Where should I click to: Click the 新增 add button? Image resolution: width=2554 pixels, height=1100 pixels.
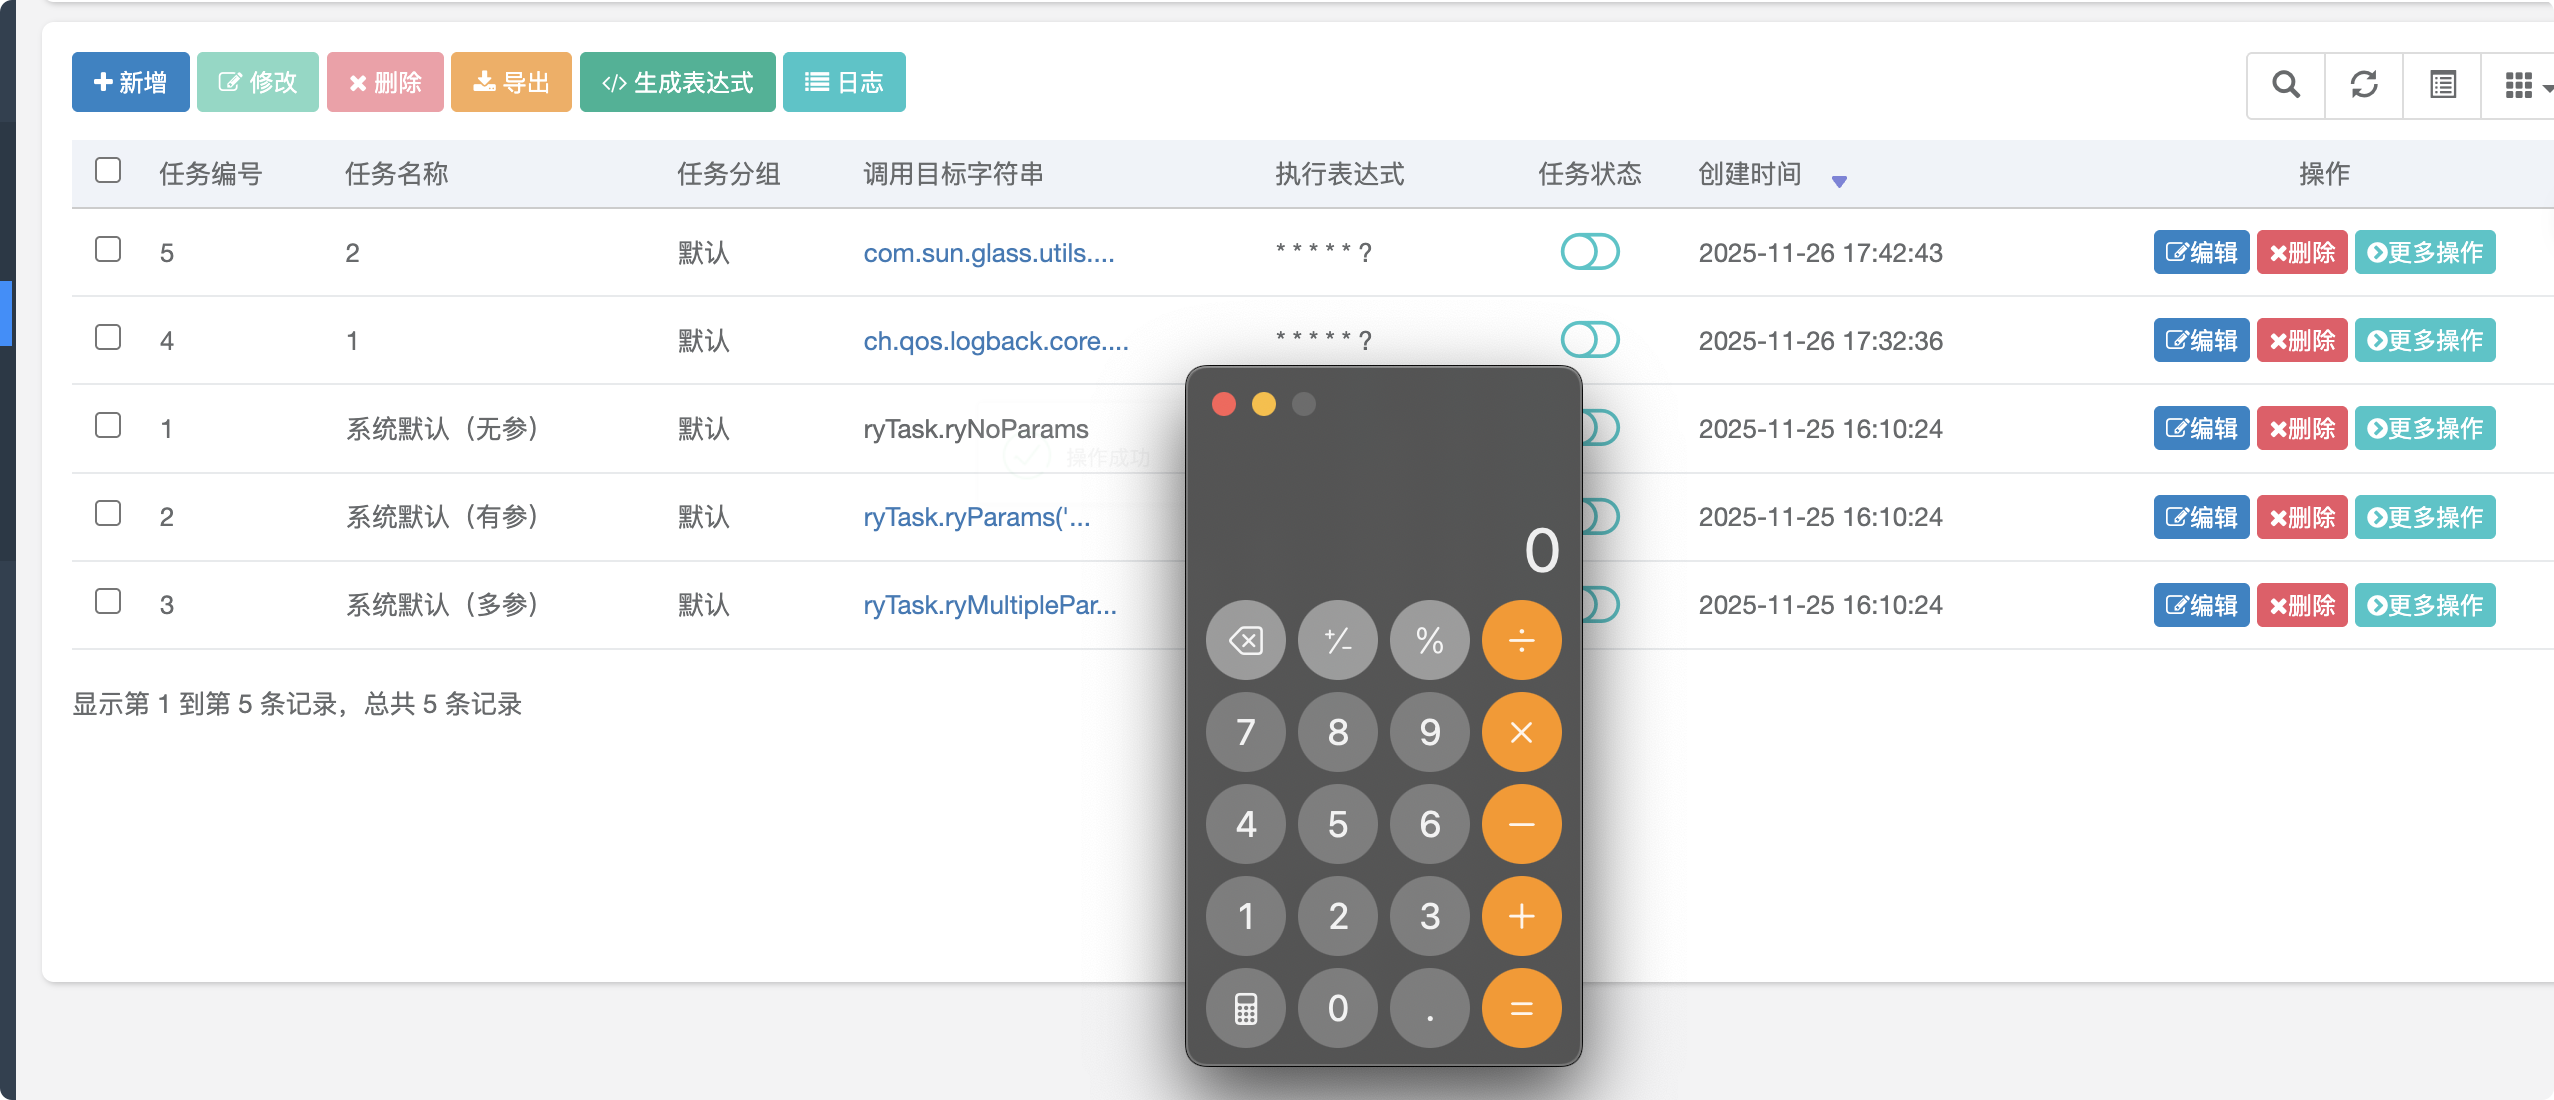click(130, 82)
